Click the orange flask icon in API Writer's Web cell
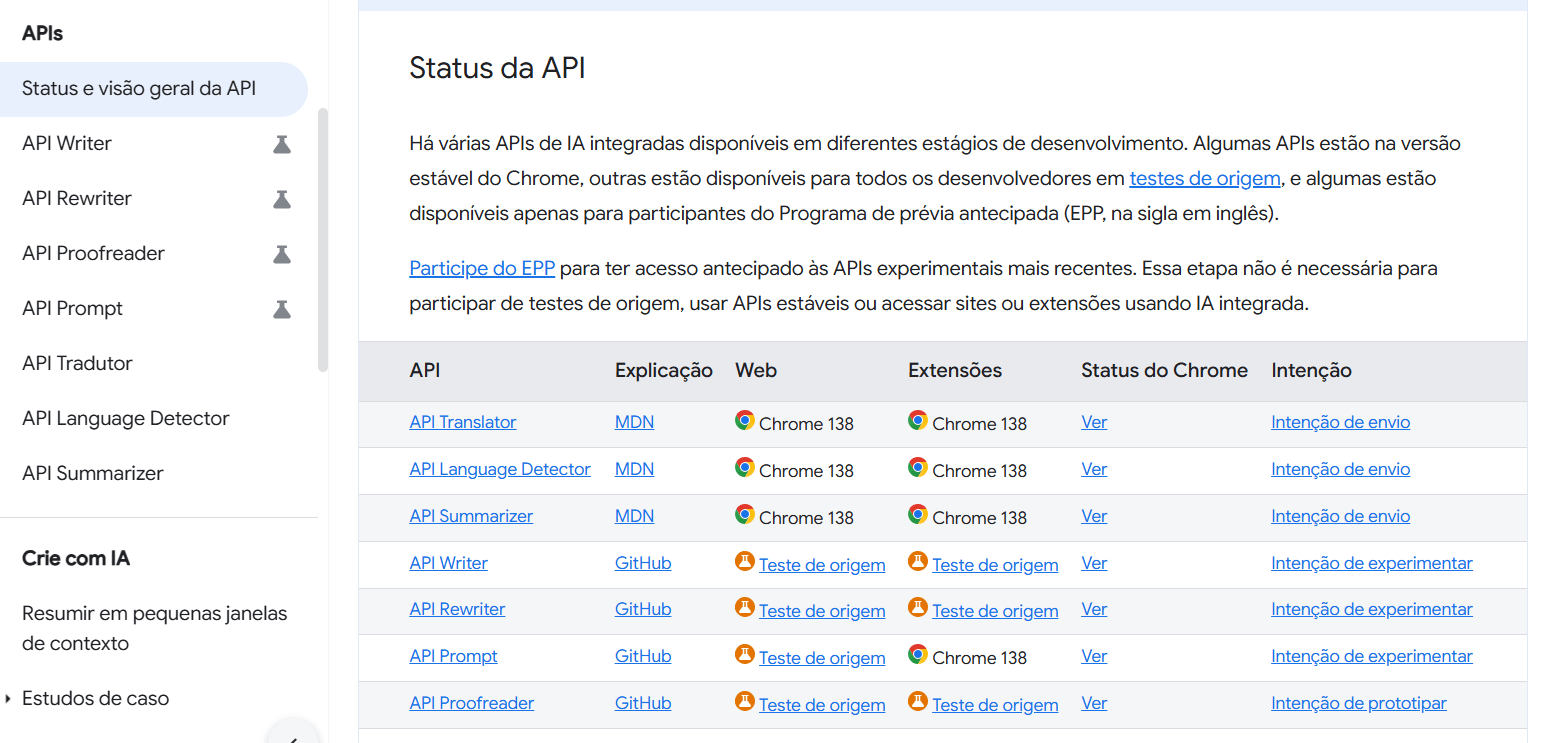The height and width of the screenshot is (743, 1549). click(745, 562)
